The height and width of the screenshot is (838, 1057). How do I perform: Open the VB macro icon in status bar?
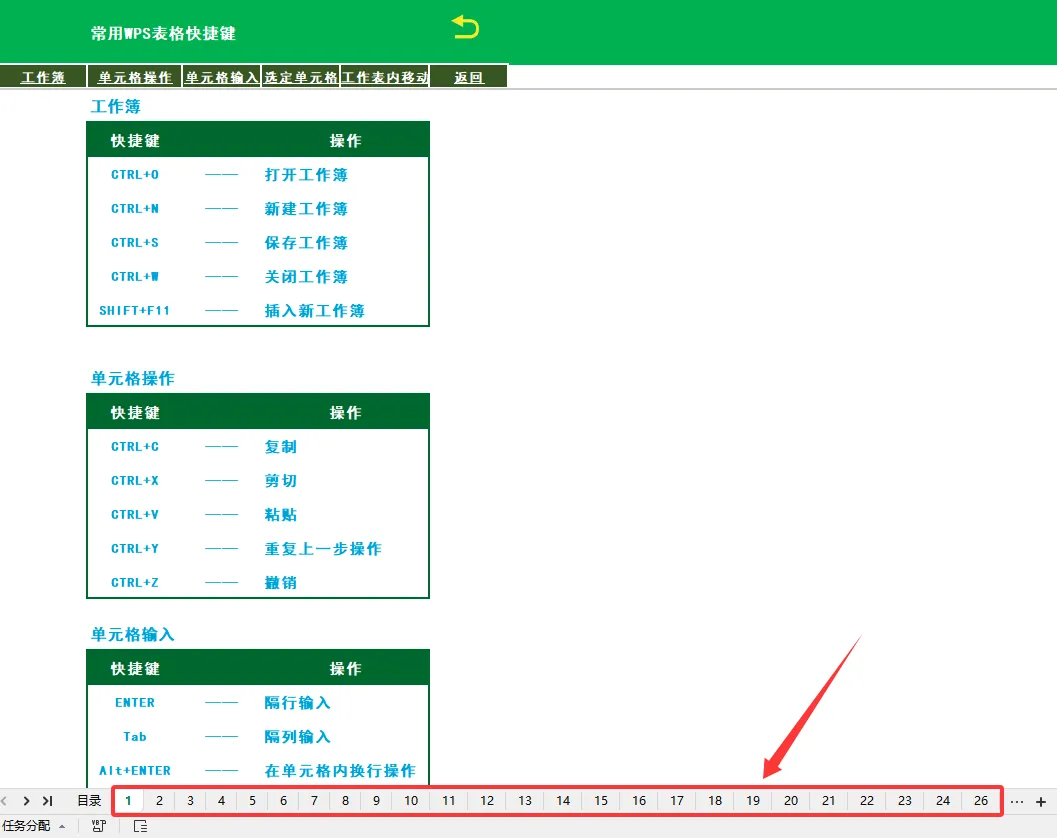pyautogui.click(x=99, y=826)
